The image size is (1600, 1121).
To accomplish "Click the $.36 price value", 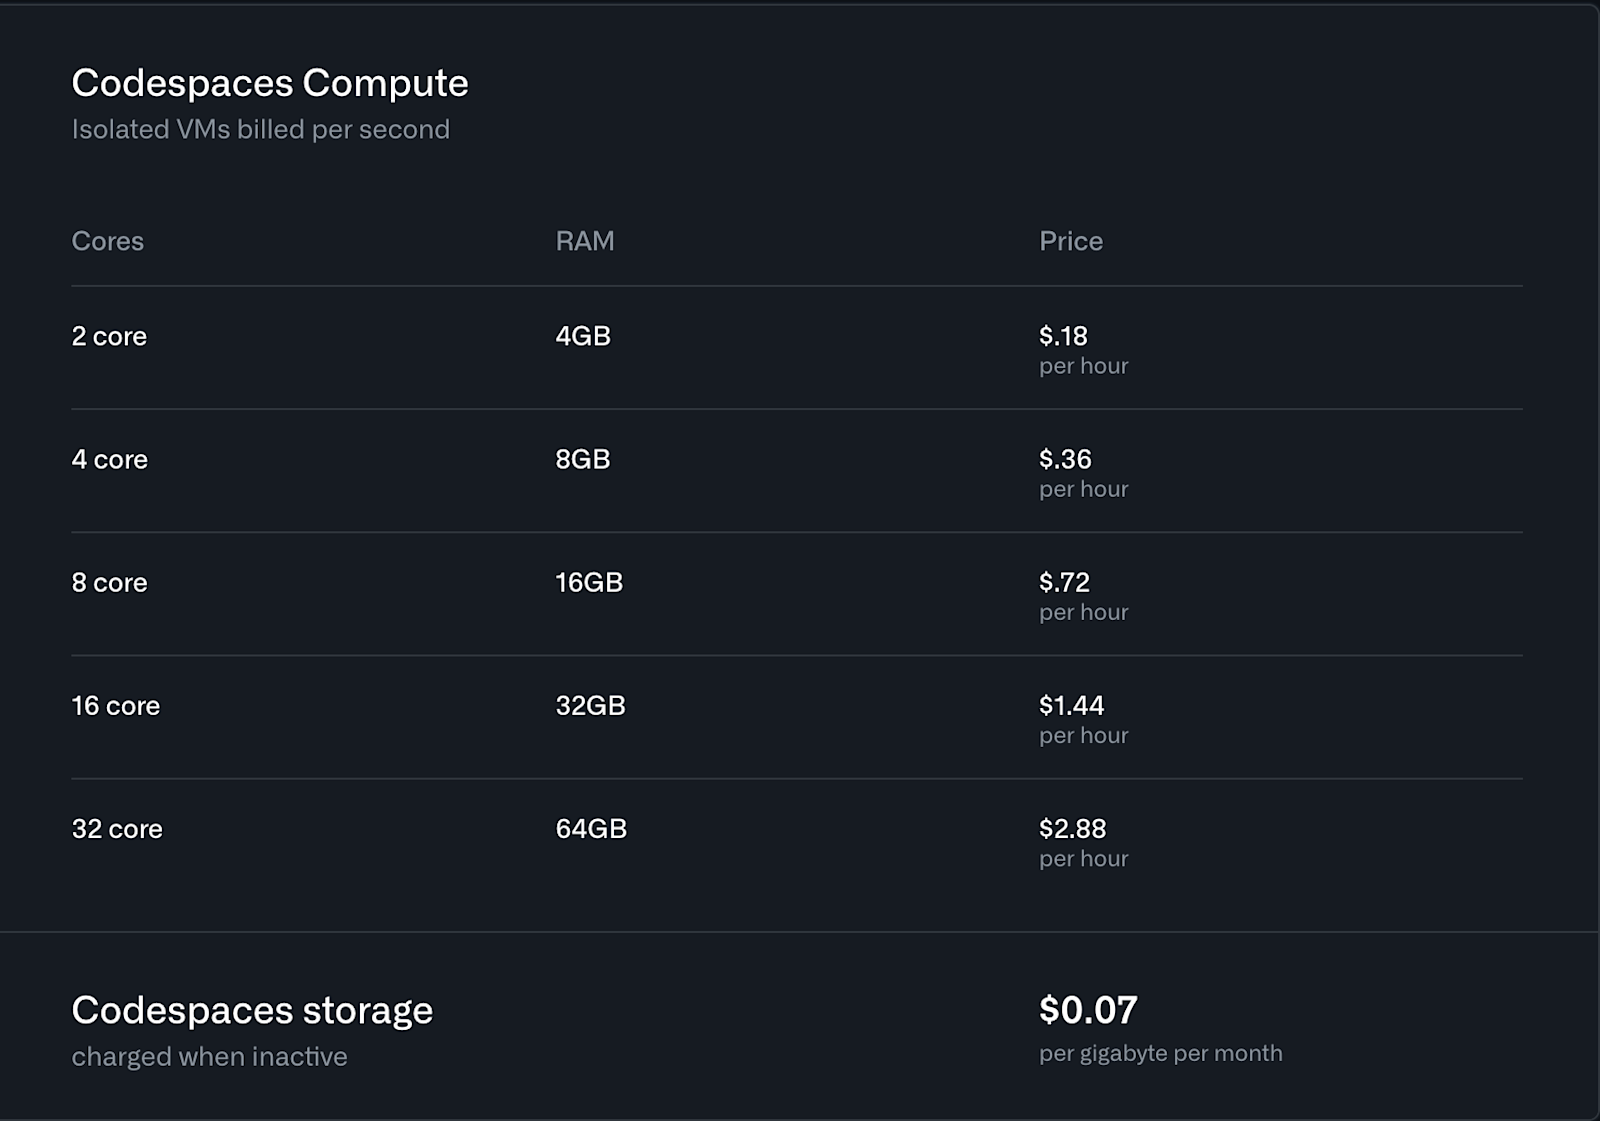I will [x=1065, y=459].
